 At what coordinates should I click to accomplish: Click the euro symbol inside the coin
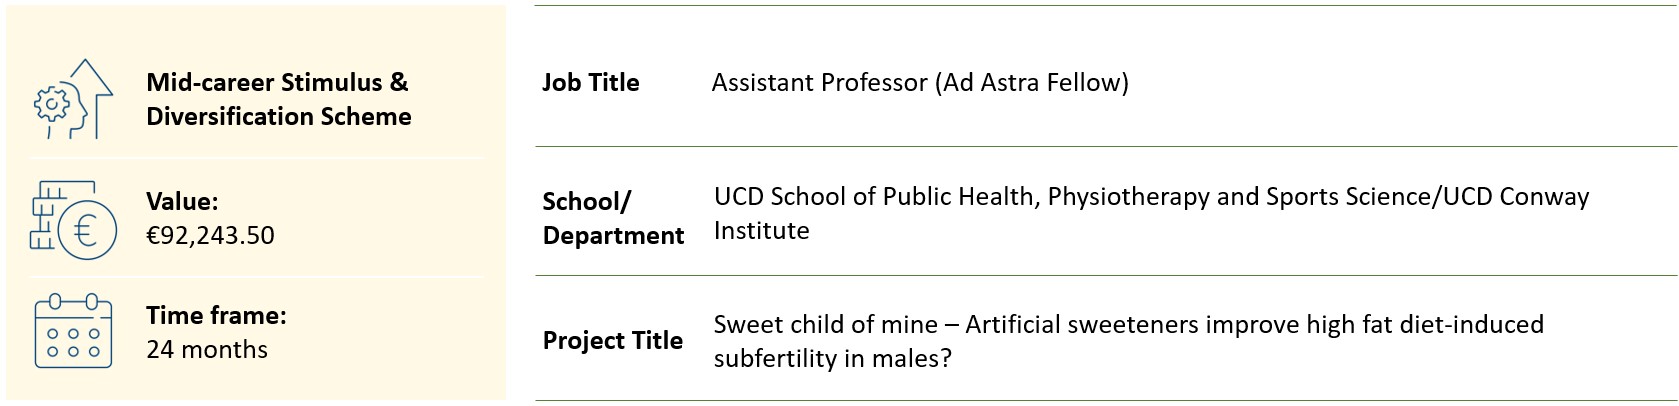(86, 231)
